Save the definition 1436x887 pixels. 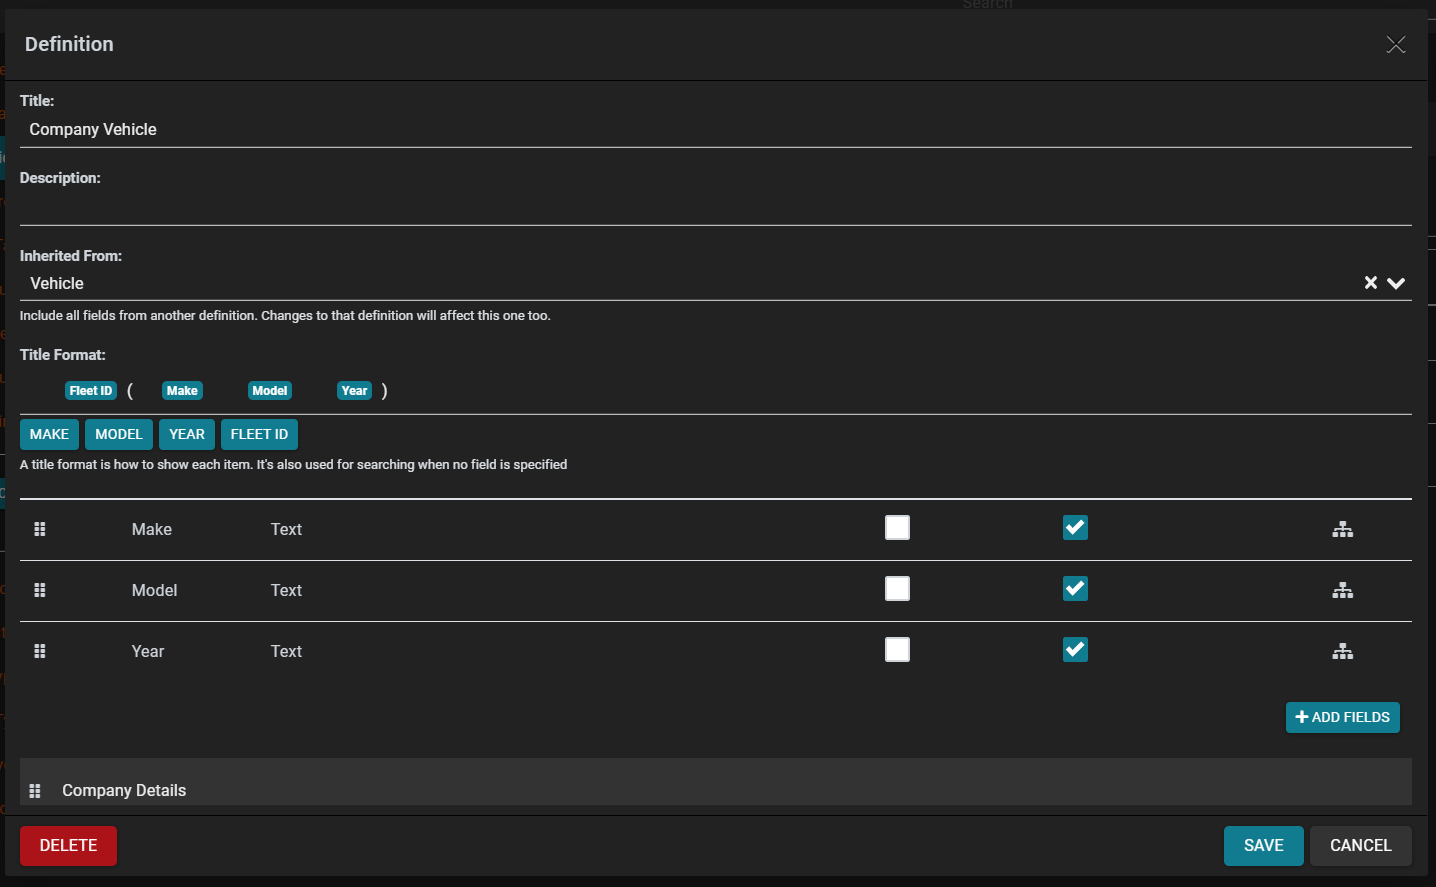click(x=1263, y=845)
